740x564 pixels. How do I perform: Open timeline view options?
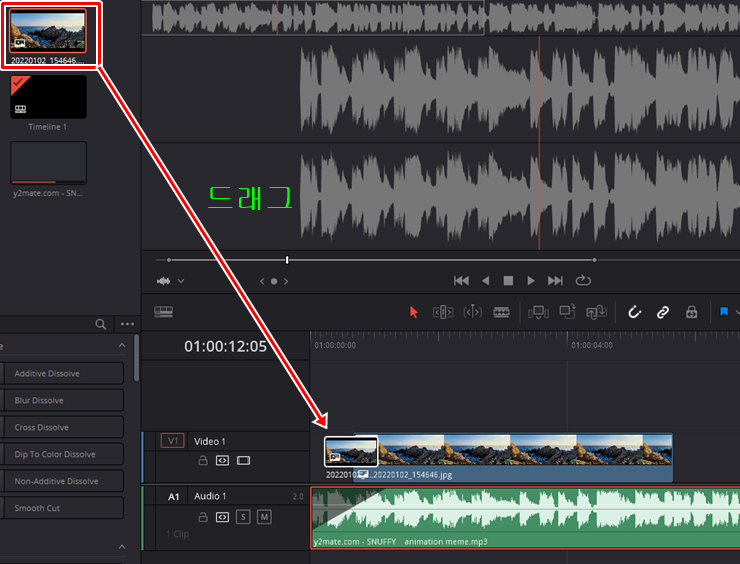tap(163, 311)
